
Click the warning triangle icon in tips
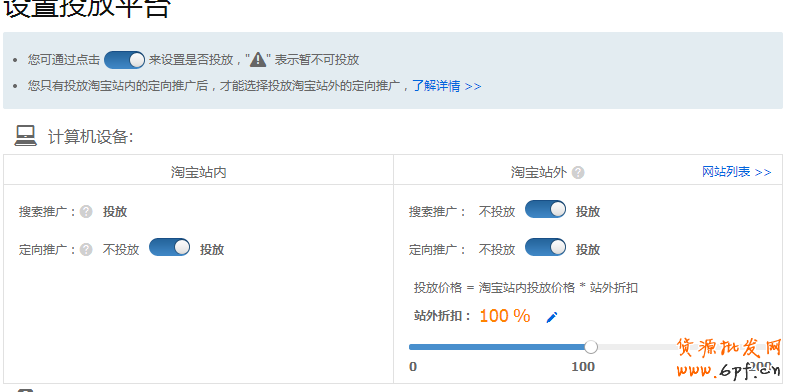[x=258, y=60]
